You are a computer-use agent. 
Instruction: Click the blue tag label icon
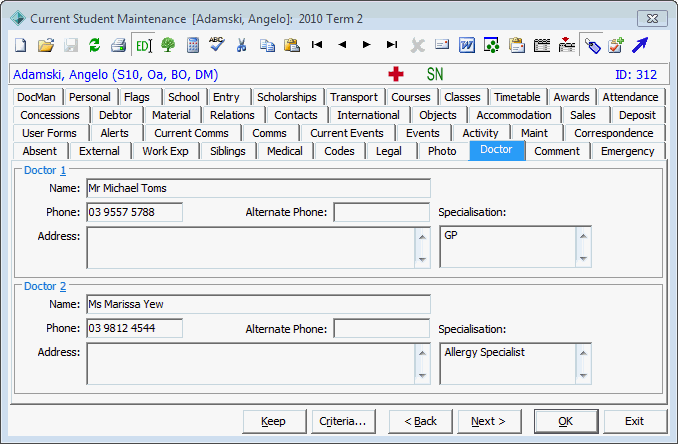tap(592, 45)
